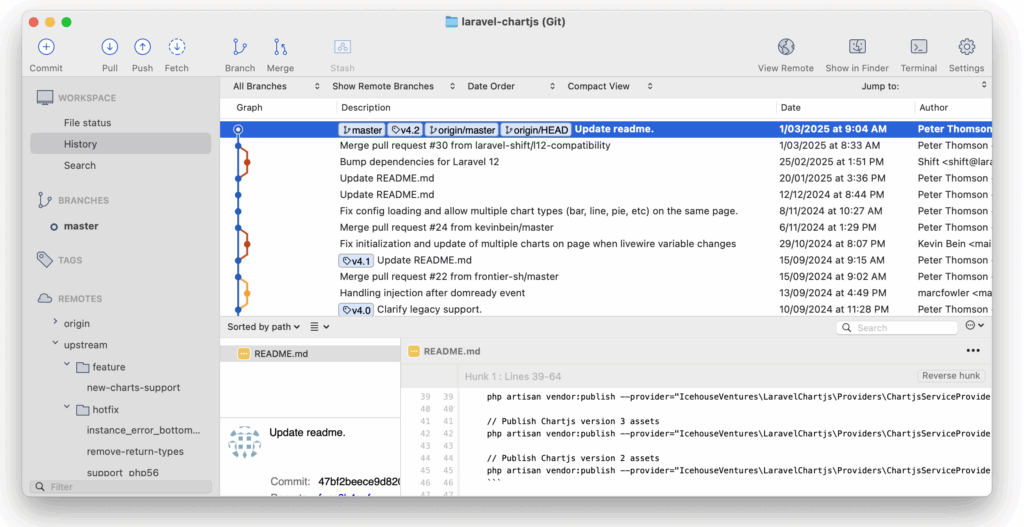The height and width of the screenshot is (527, 1024).
Task: Click the v4.2 tag label
Action: pyautogui.click(x=405, y=130)
